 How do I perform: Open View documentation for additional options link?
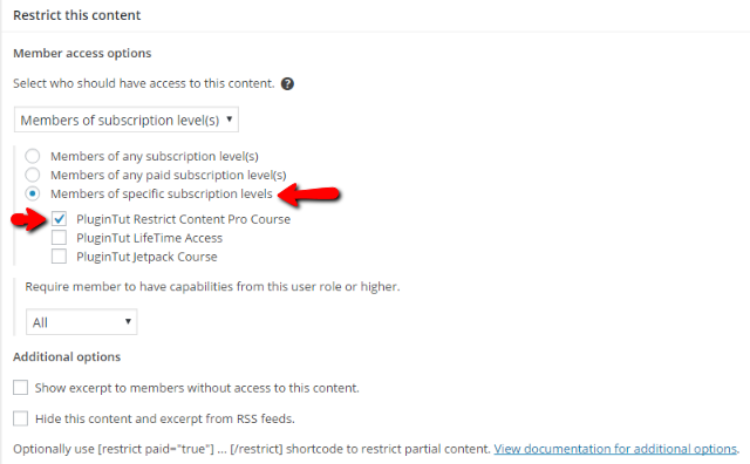tap(615, 449)
